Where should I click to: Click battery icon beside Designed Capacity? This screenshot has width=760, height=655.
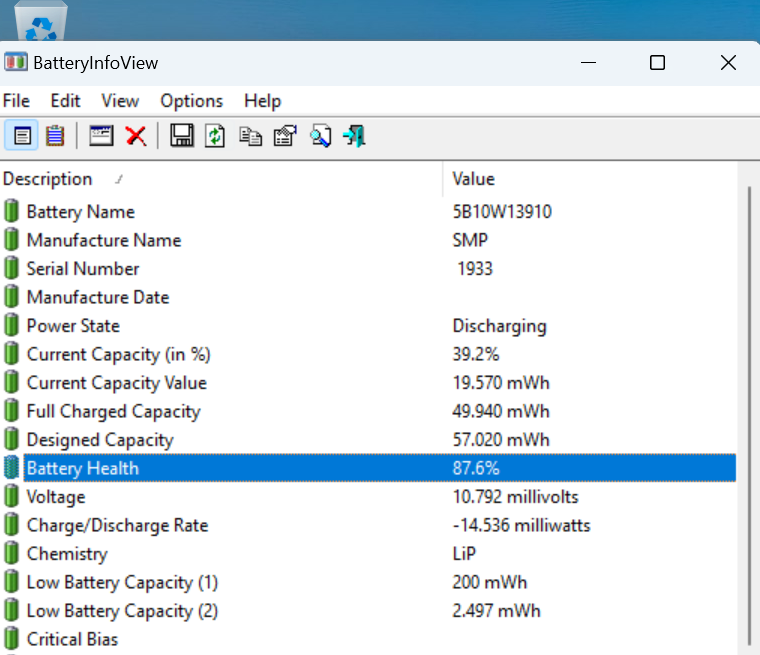click(x=12, y=440)
